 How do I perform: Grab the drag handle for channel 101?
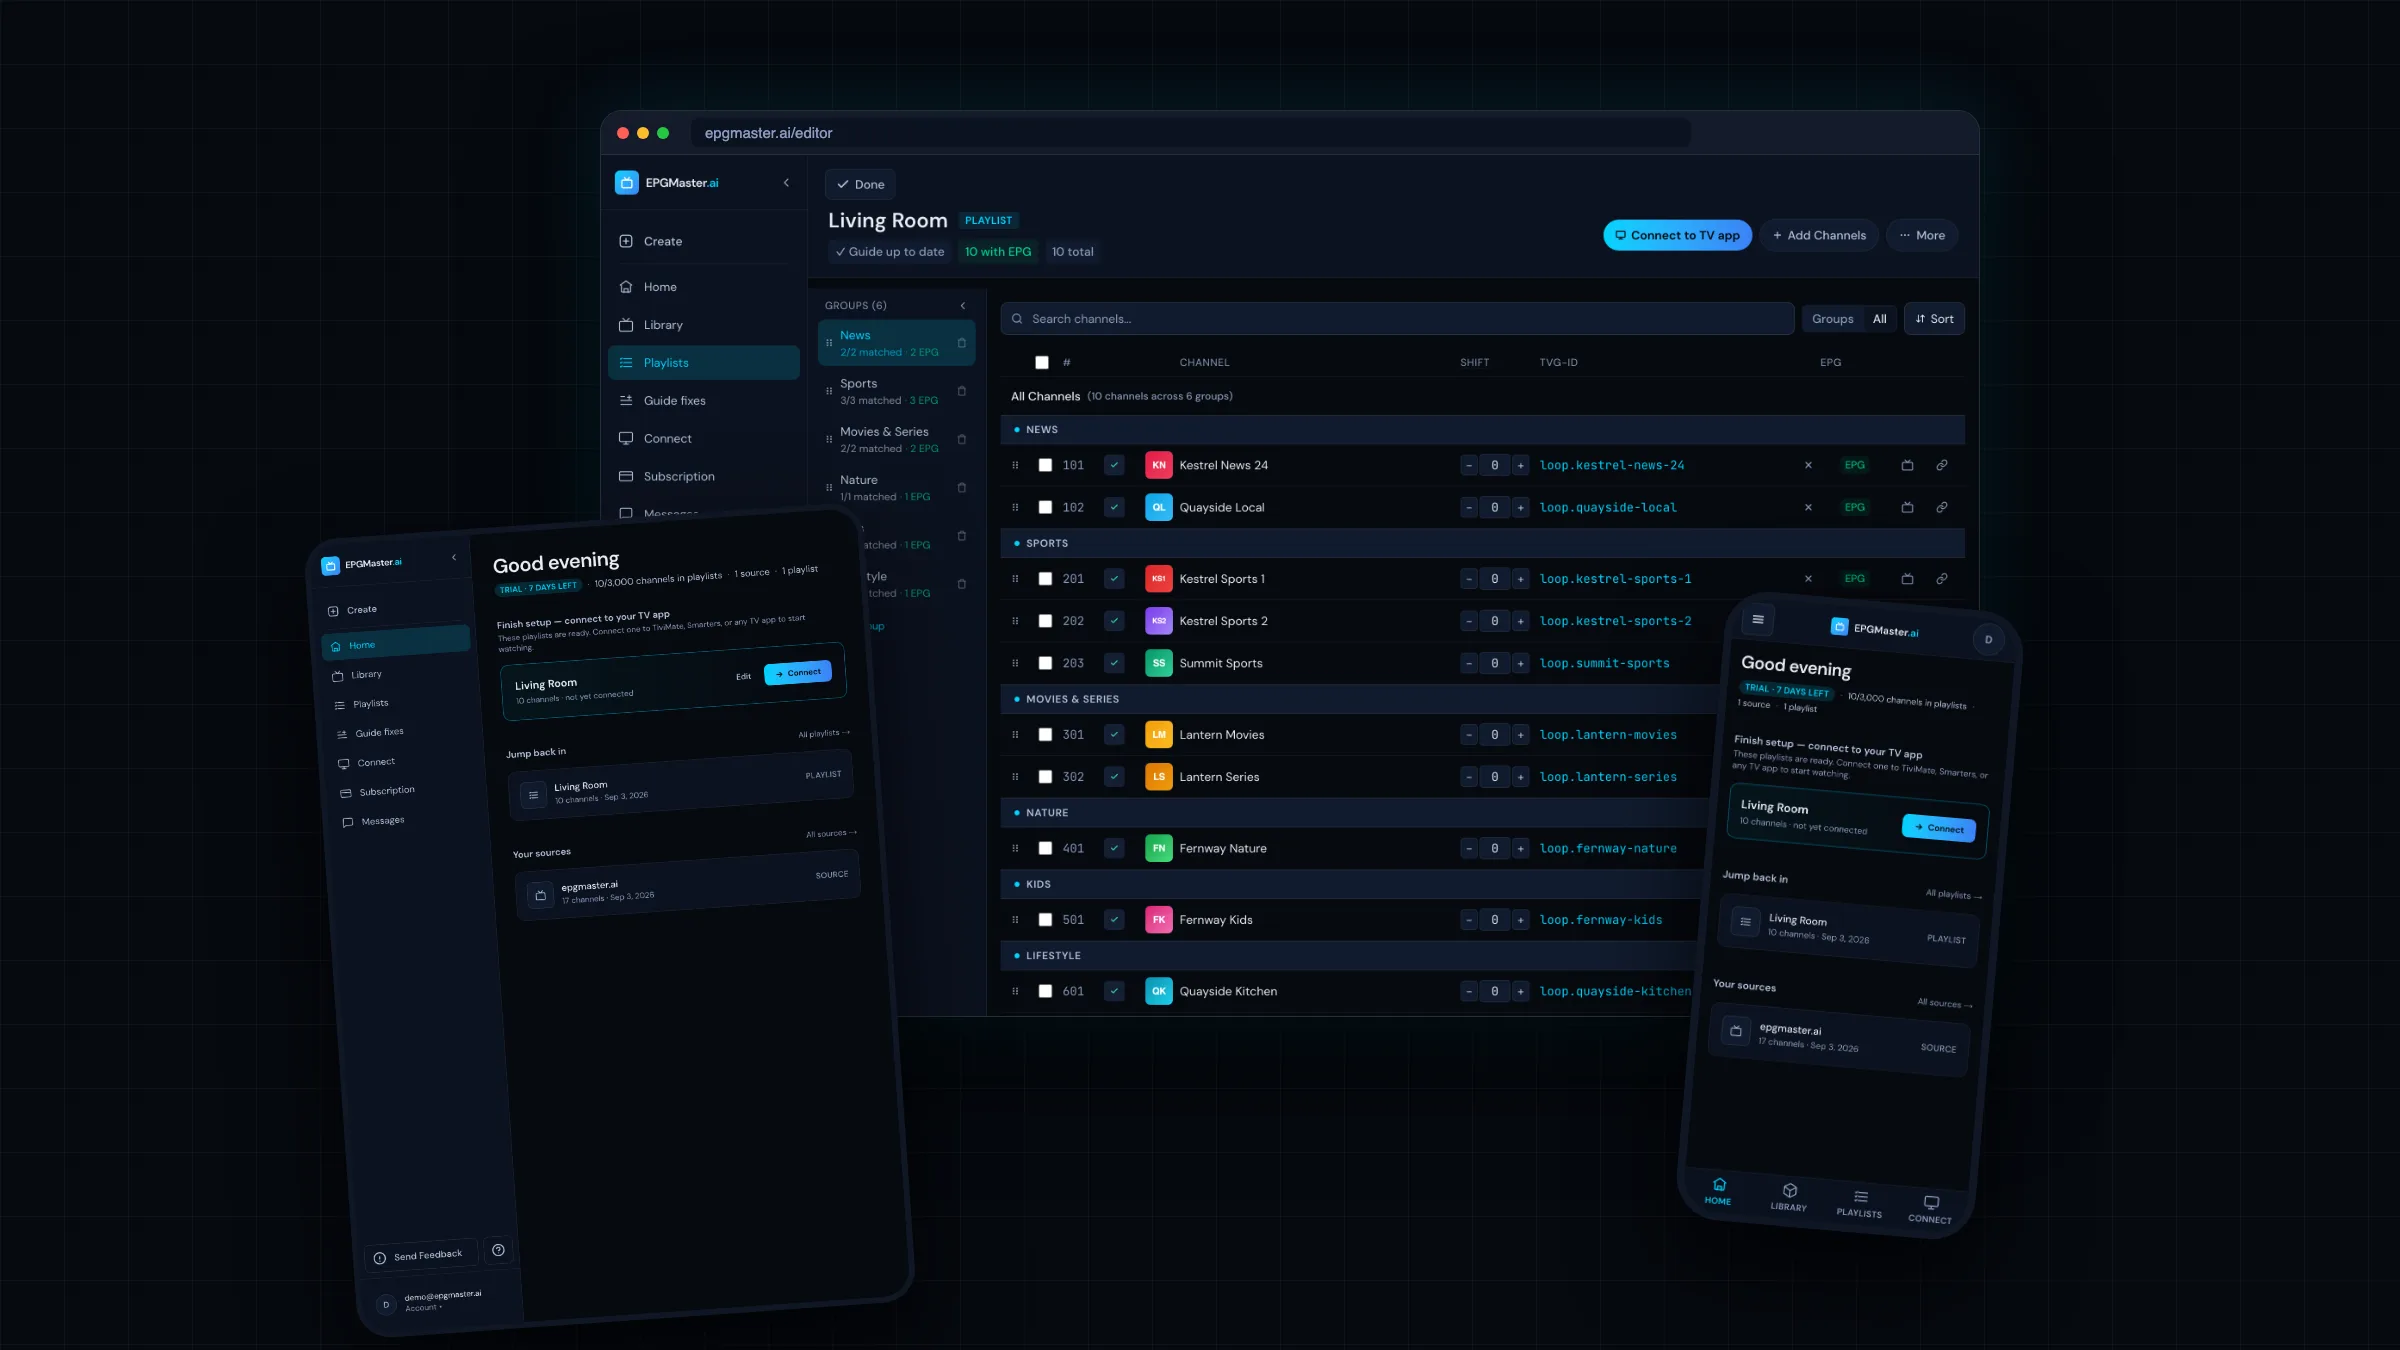(x=1015, y=465)
